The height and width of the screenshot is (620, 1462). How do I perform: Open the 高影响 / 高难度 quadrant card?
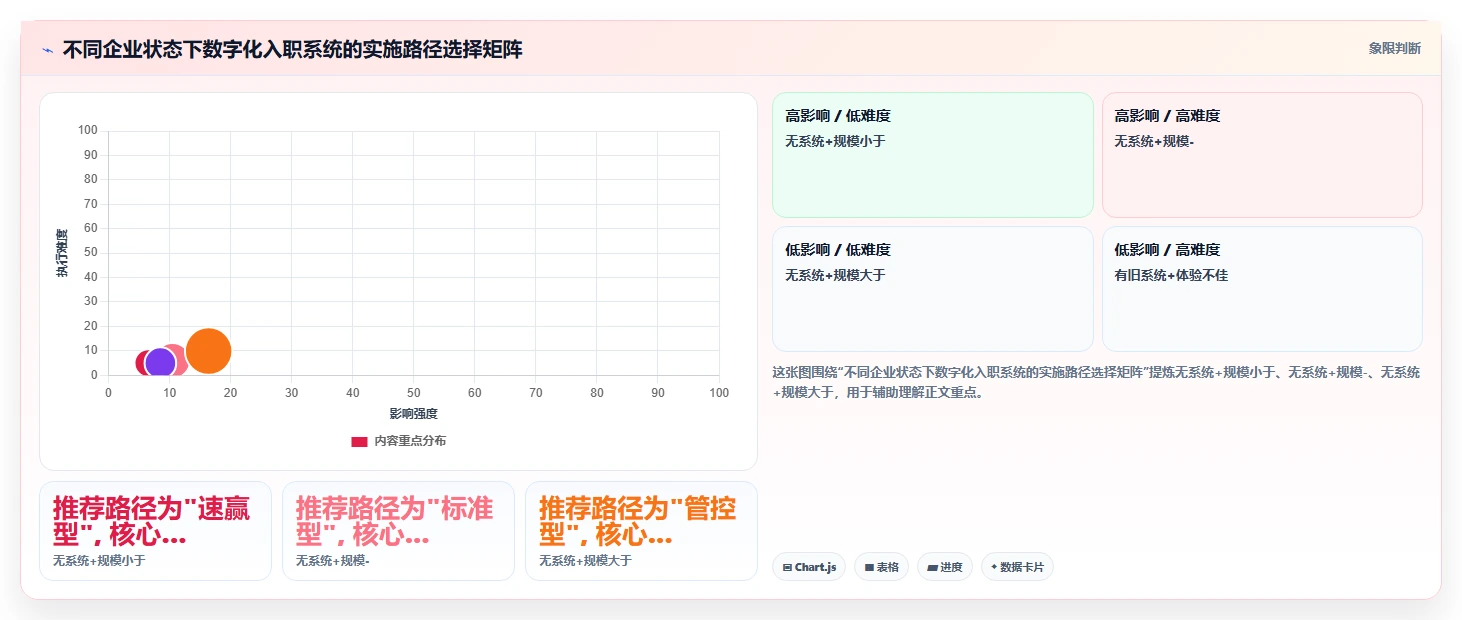[x=1262, y=155]
